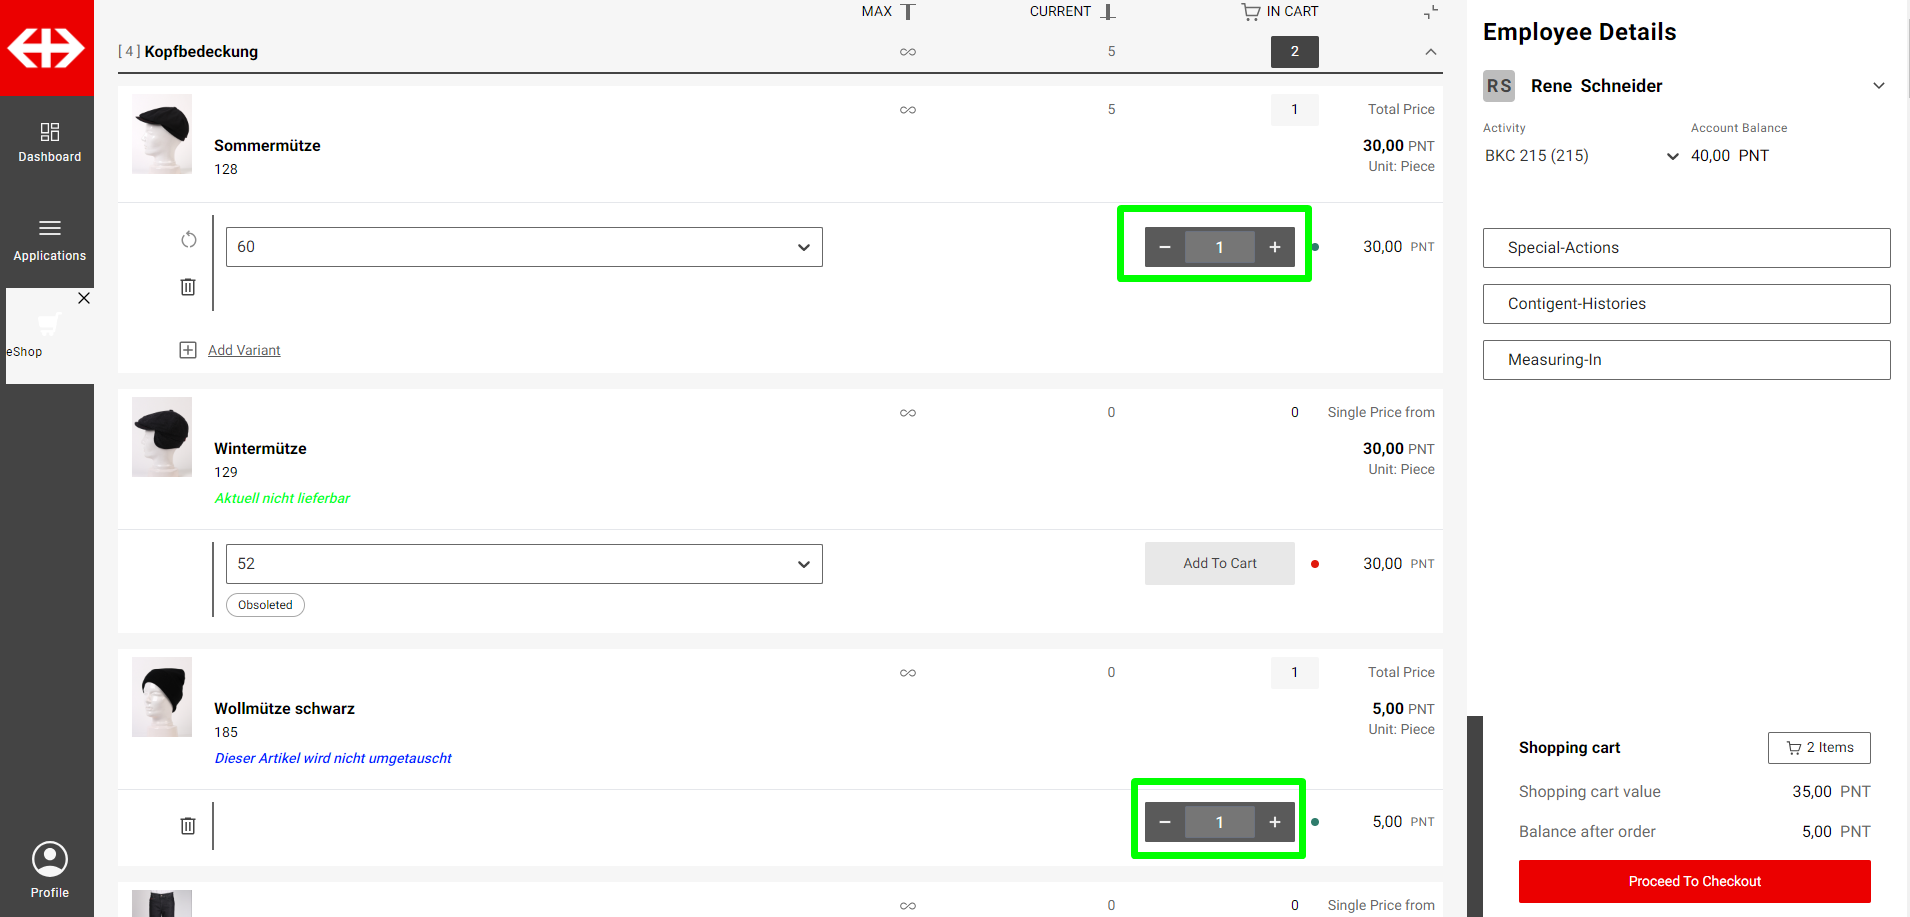Close the eShop sidebar tab
Image resolution: width=1910 pixels, height=917 pixels.
point(84,298)
